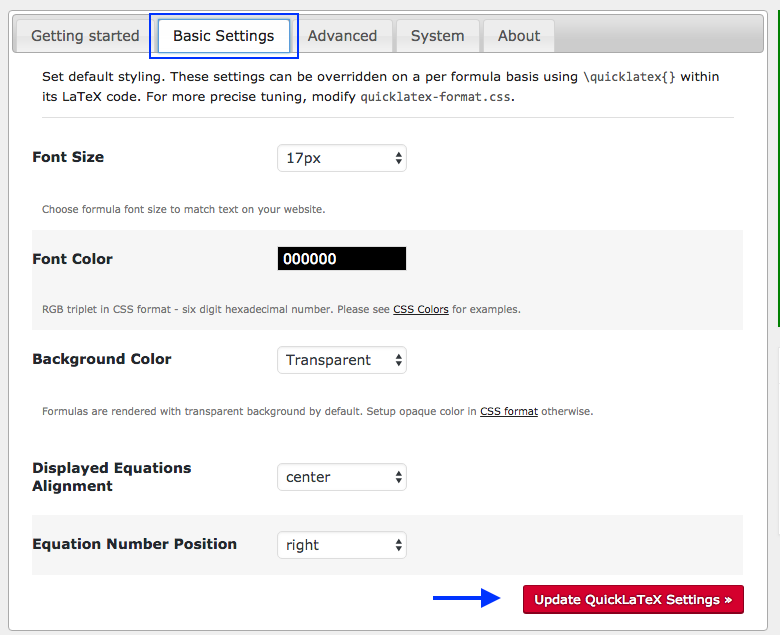The width and height of the screenshot is (780, 635).
Task: Click the blue arrow pointing to Update
Action: (x=466, y=599)
